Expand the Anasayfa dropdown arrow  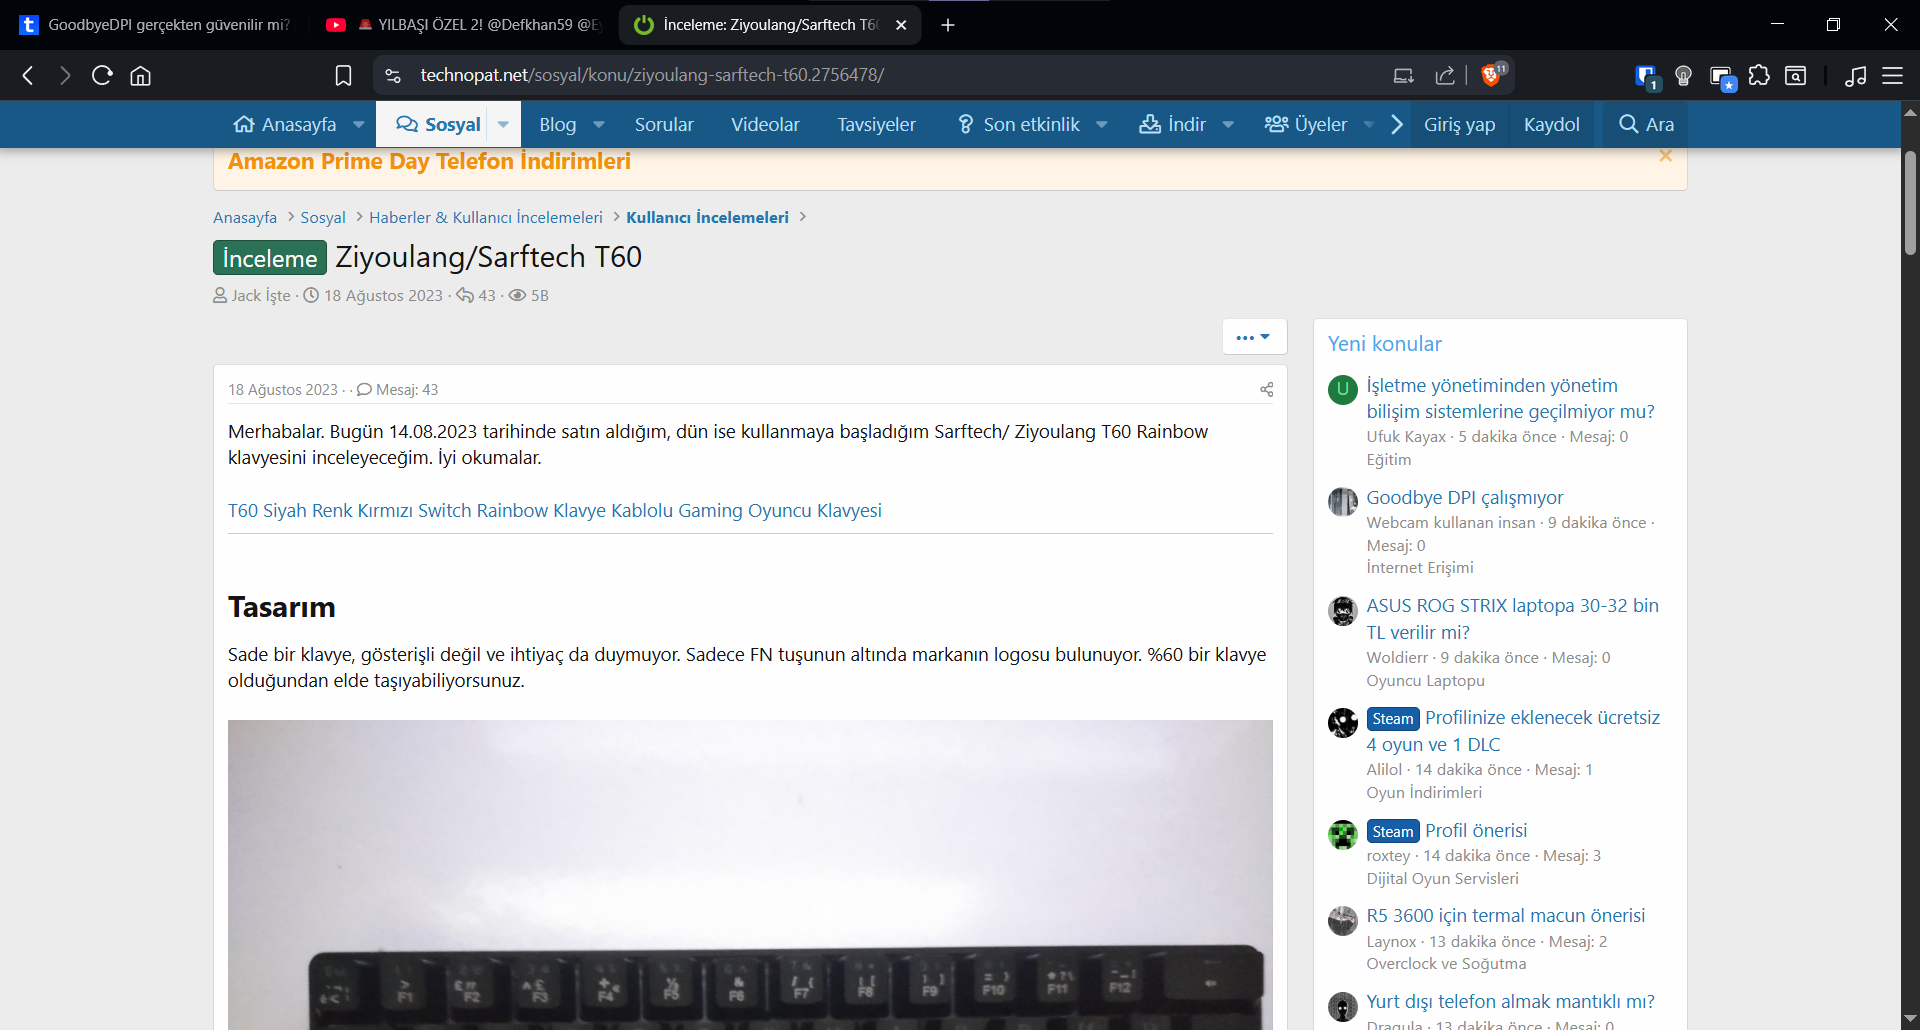(x=359, y=124)
